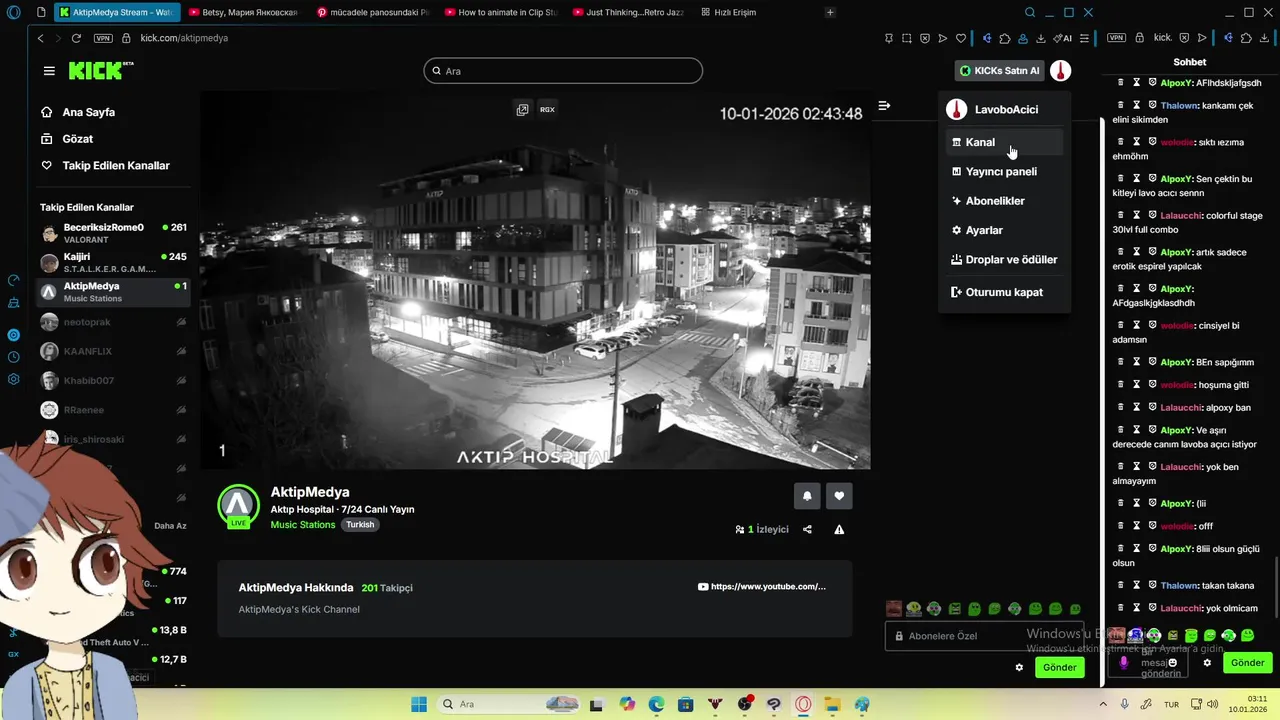Select the AktipMedya channel in the sidebar
This screenshot has width=1280, height=720.
tap(113, 292)
